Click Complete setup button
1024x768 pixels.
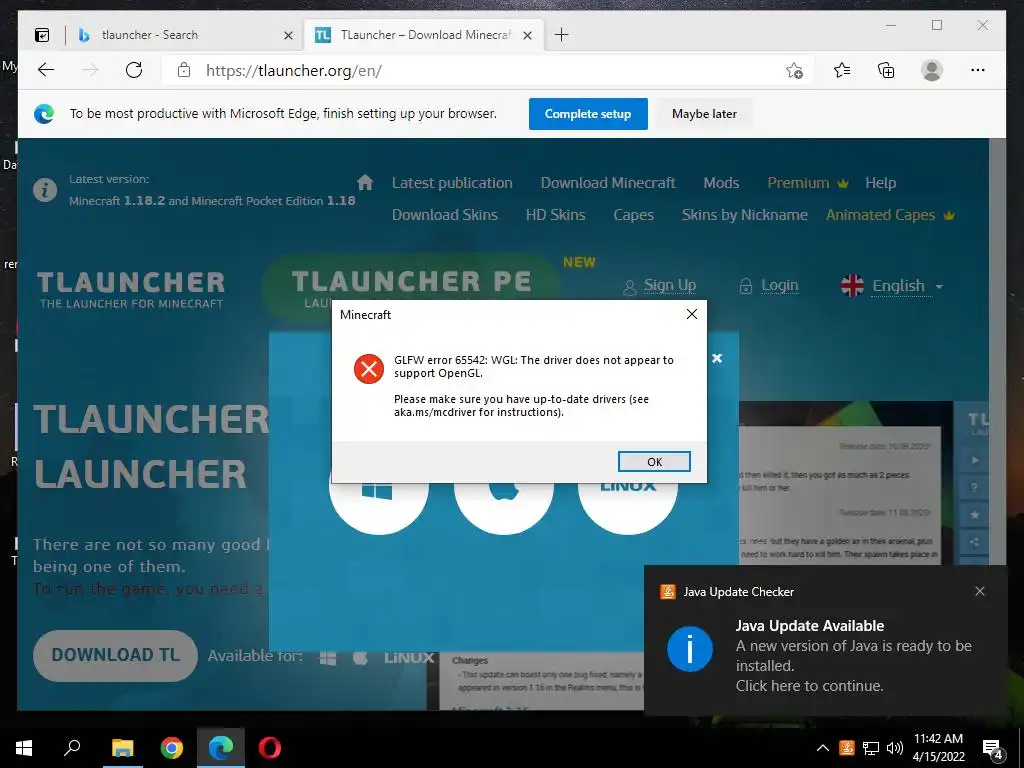point(588,114)
